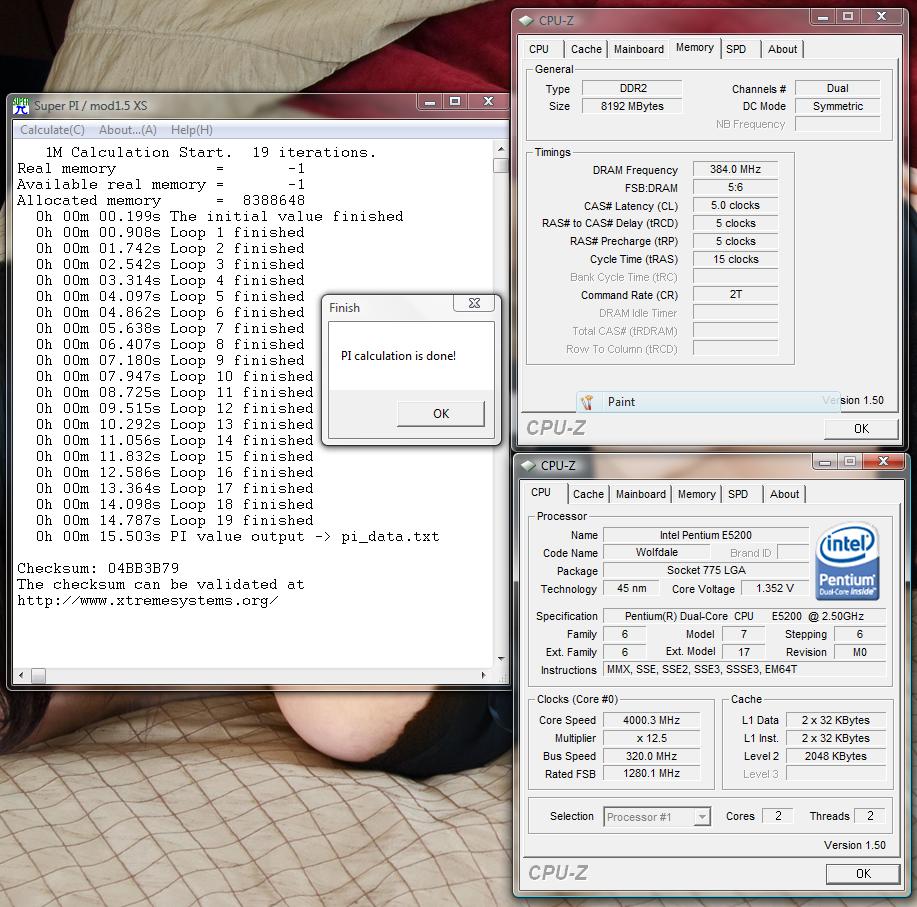Click the Core Speed 4000.3 MHz value

click(x=651, y=720)
